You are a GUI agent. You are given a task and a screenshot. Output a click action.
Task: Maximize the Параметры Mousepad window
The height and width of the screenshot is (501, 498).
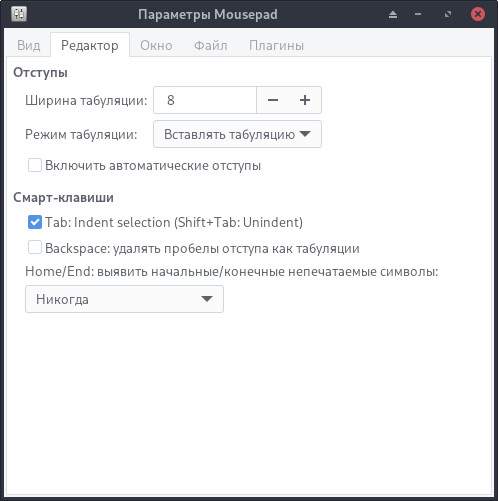coord(448,14)
